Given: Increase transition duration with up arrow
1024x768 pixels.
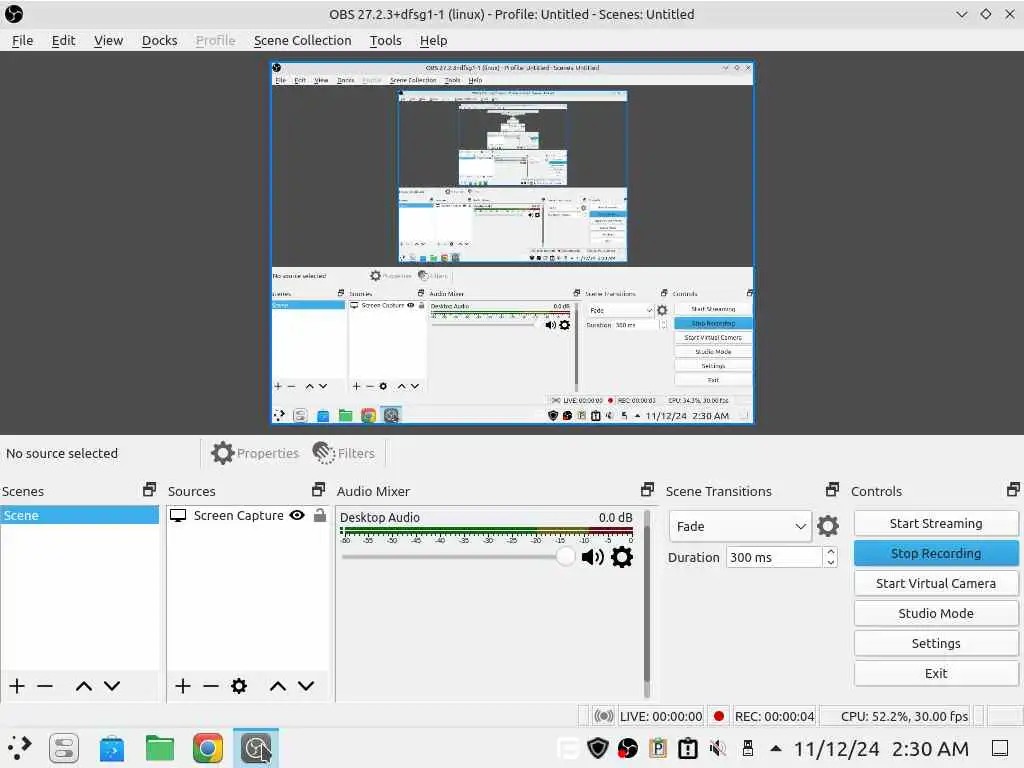Looking at the screenshot, I should [x=831, y=552].
